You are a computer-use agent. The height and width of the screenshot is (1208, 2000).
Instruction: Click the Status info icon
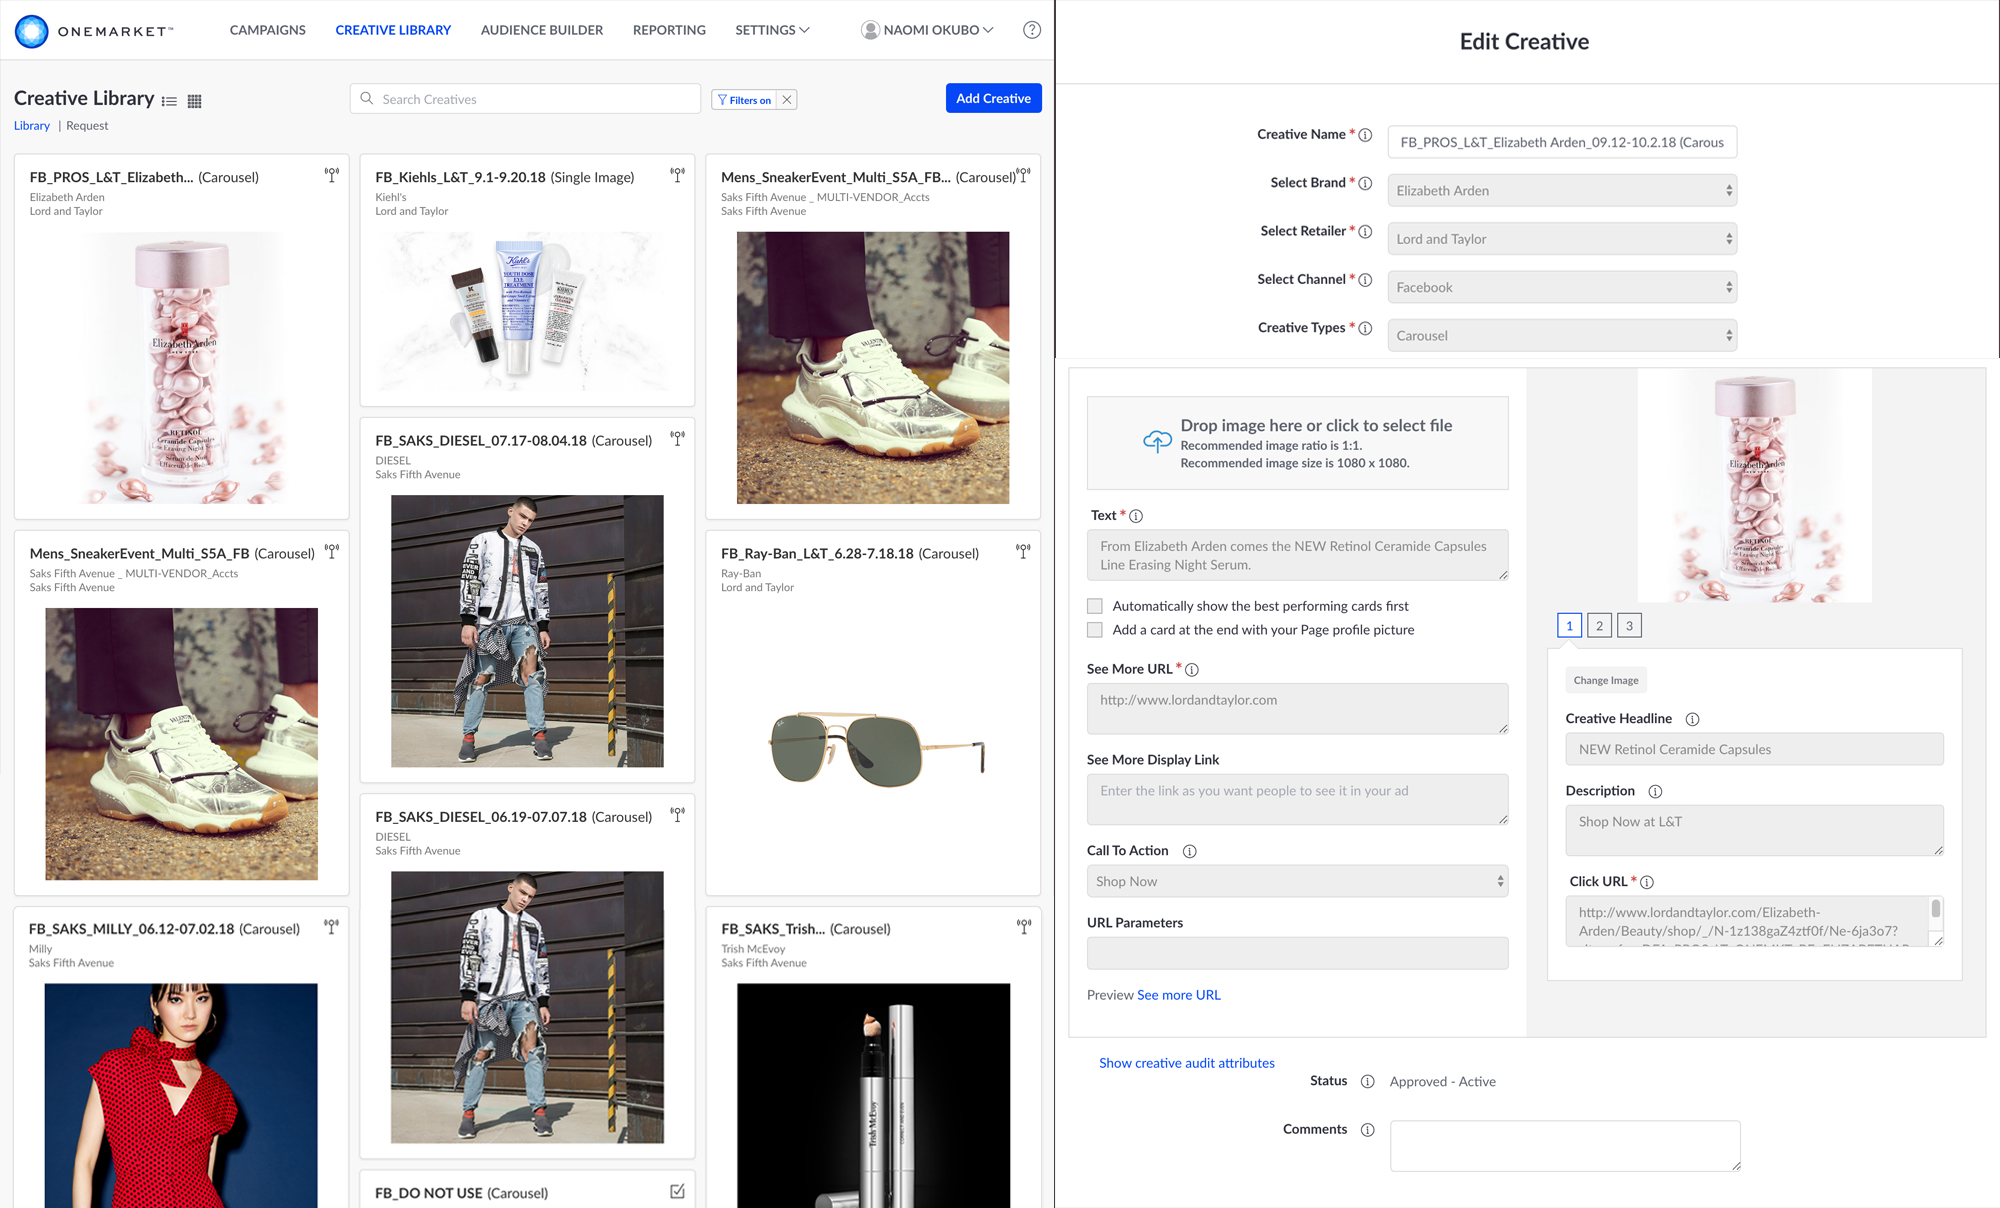[1368, 1081]
